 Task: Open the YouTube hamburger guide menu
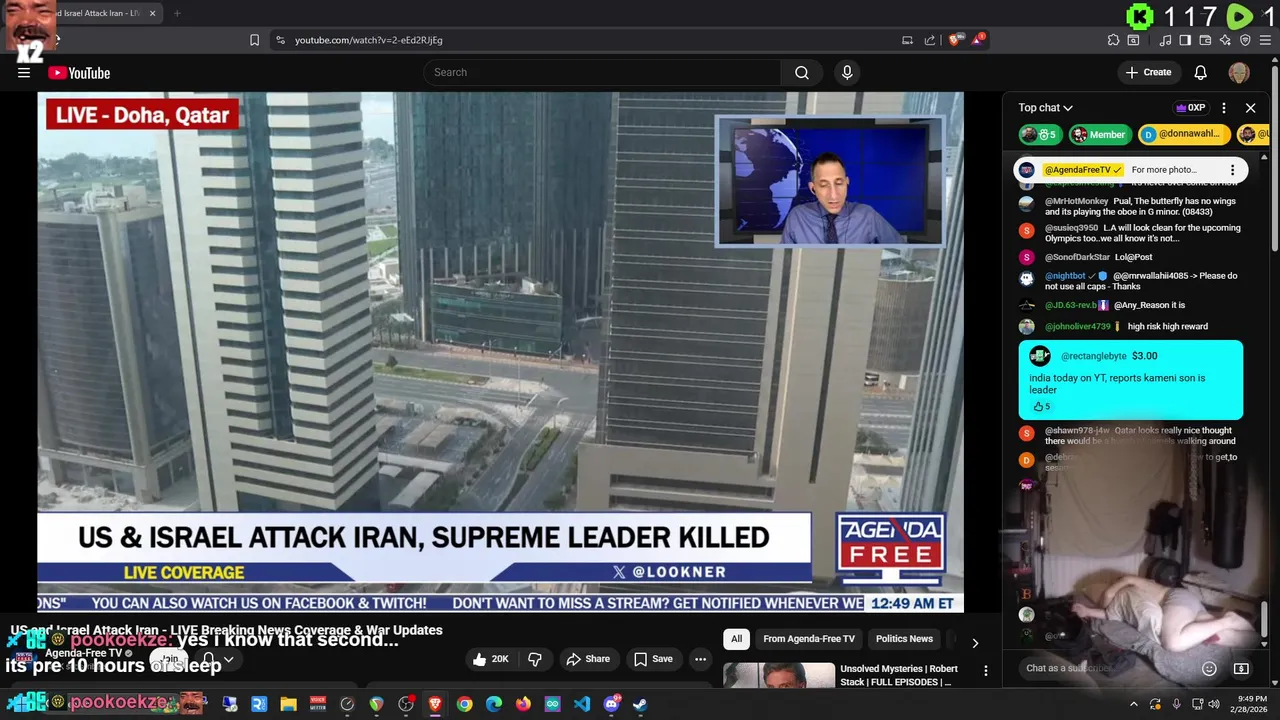tap(24, 72)
